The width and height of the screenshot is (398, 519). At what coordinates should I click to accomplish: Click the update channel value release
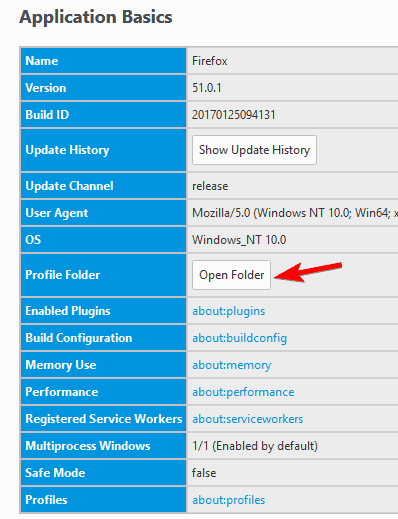tap(210, 186)
